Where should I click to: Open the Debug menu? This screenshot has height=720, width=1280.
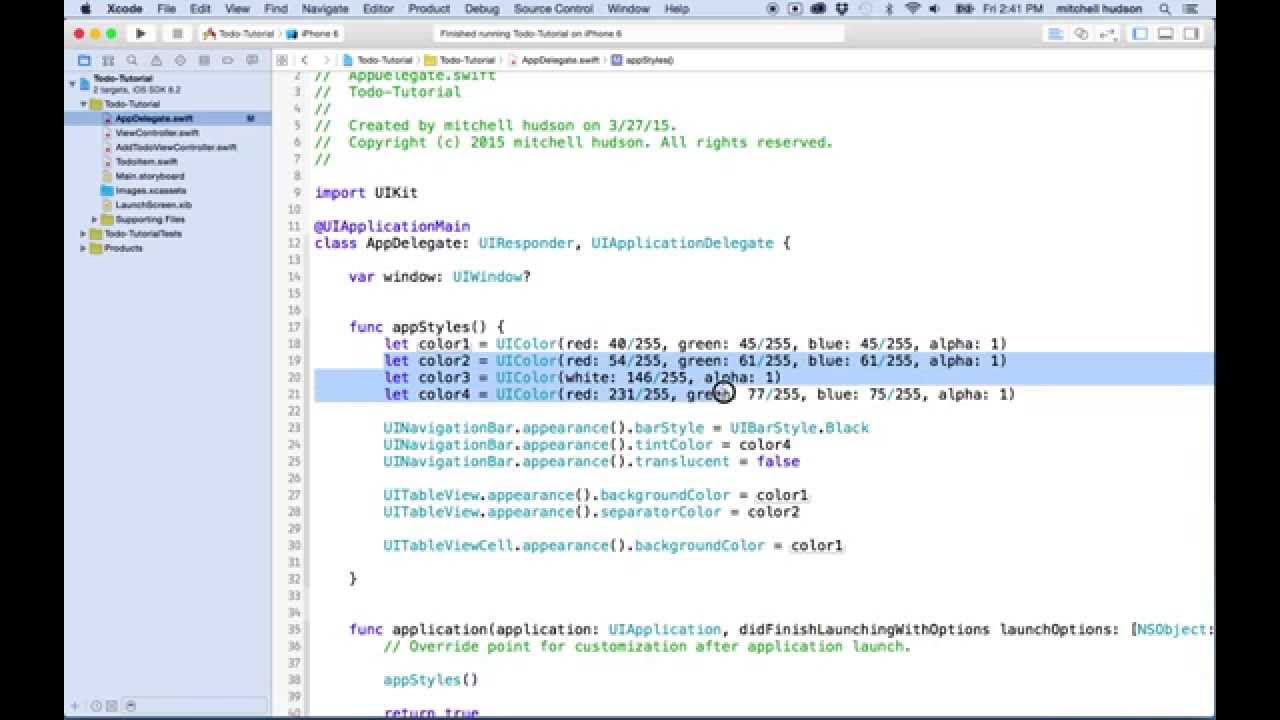(482, 9)
